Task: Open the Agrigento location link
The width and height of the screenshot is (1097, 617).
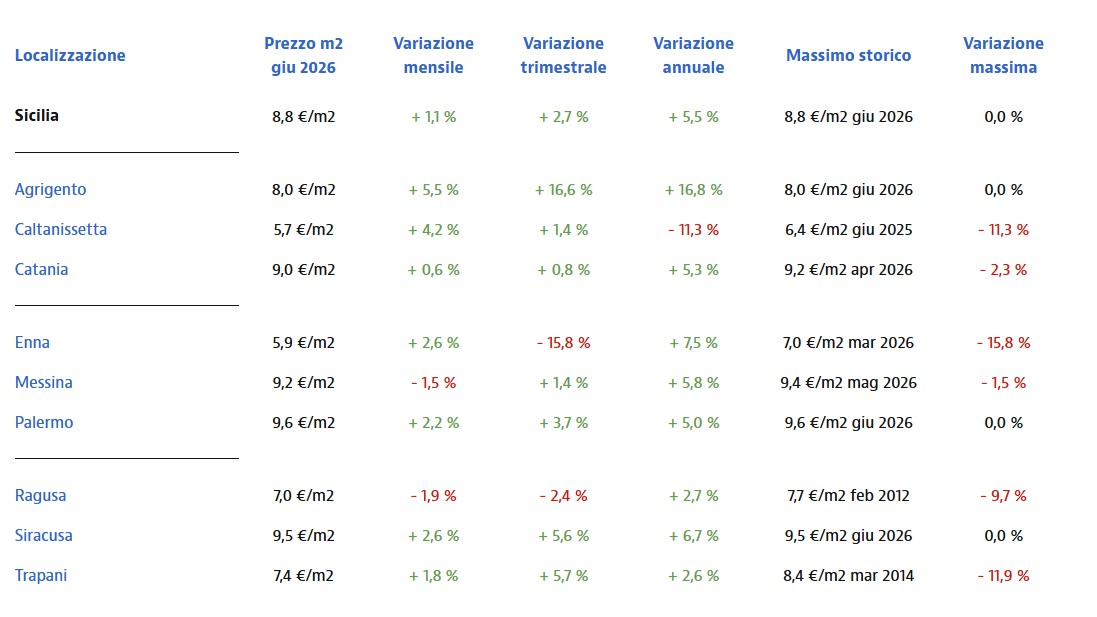Action: pos(50,190)
